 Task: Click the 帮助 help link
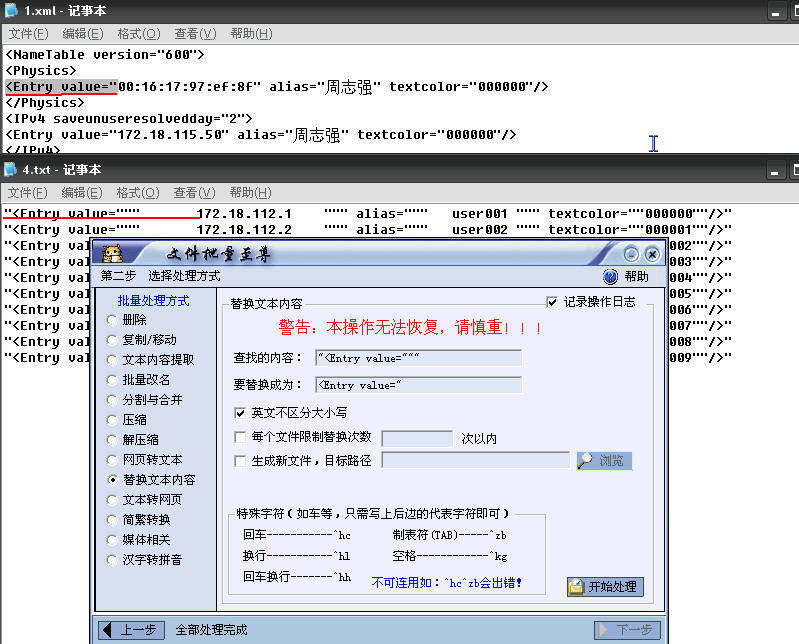[636, 277]
